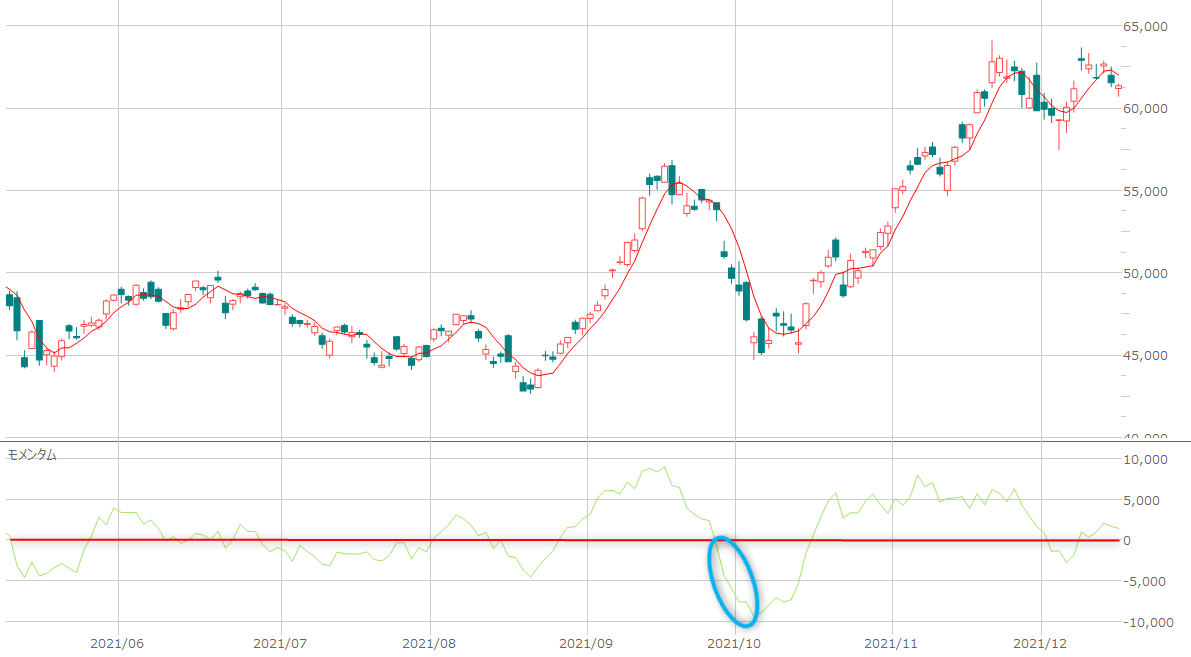
Task: Select the 2021/07 date label
Action: tap(281, 643)
